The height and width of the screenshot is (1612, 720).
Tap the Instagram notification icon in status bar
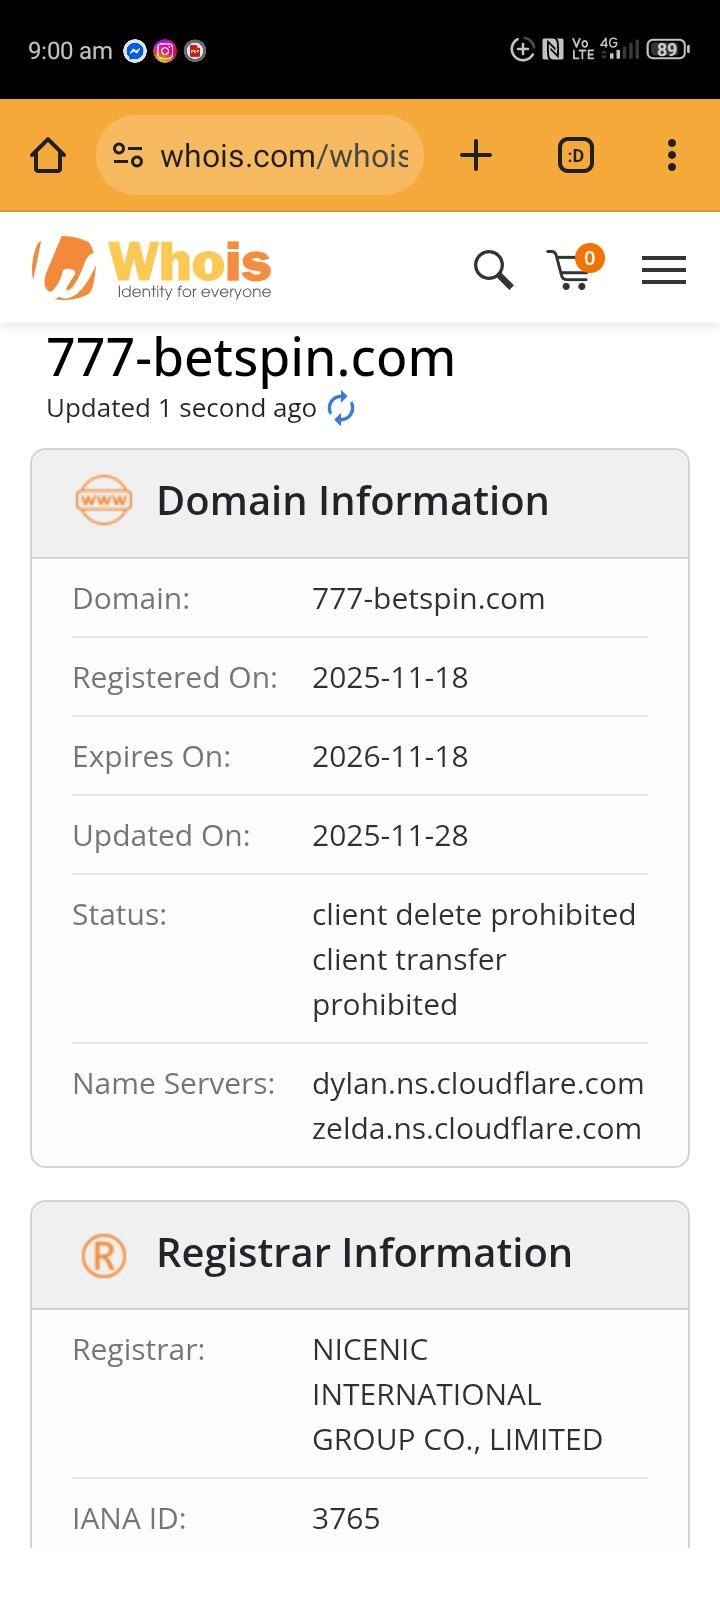[165, 51]
